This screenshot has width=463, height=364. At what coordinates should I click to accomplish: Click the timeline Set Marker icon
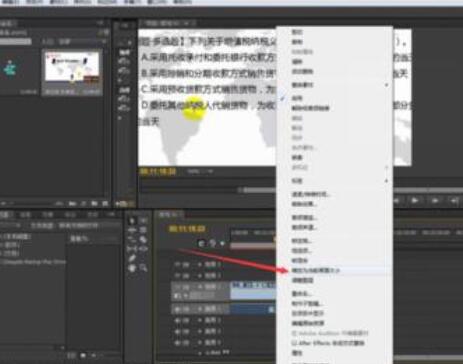222,244
